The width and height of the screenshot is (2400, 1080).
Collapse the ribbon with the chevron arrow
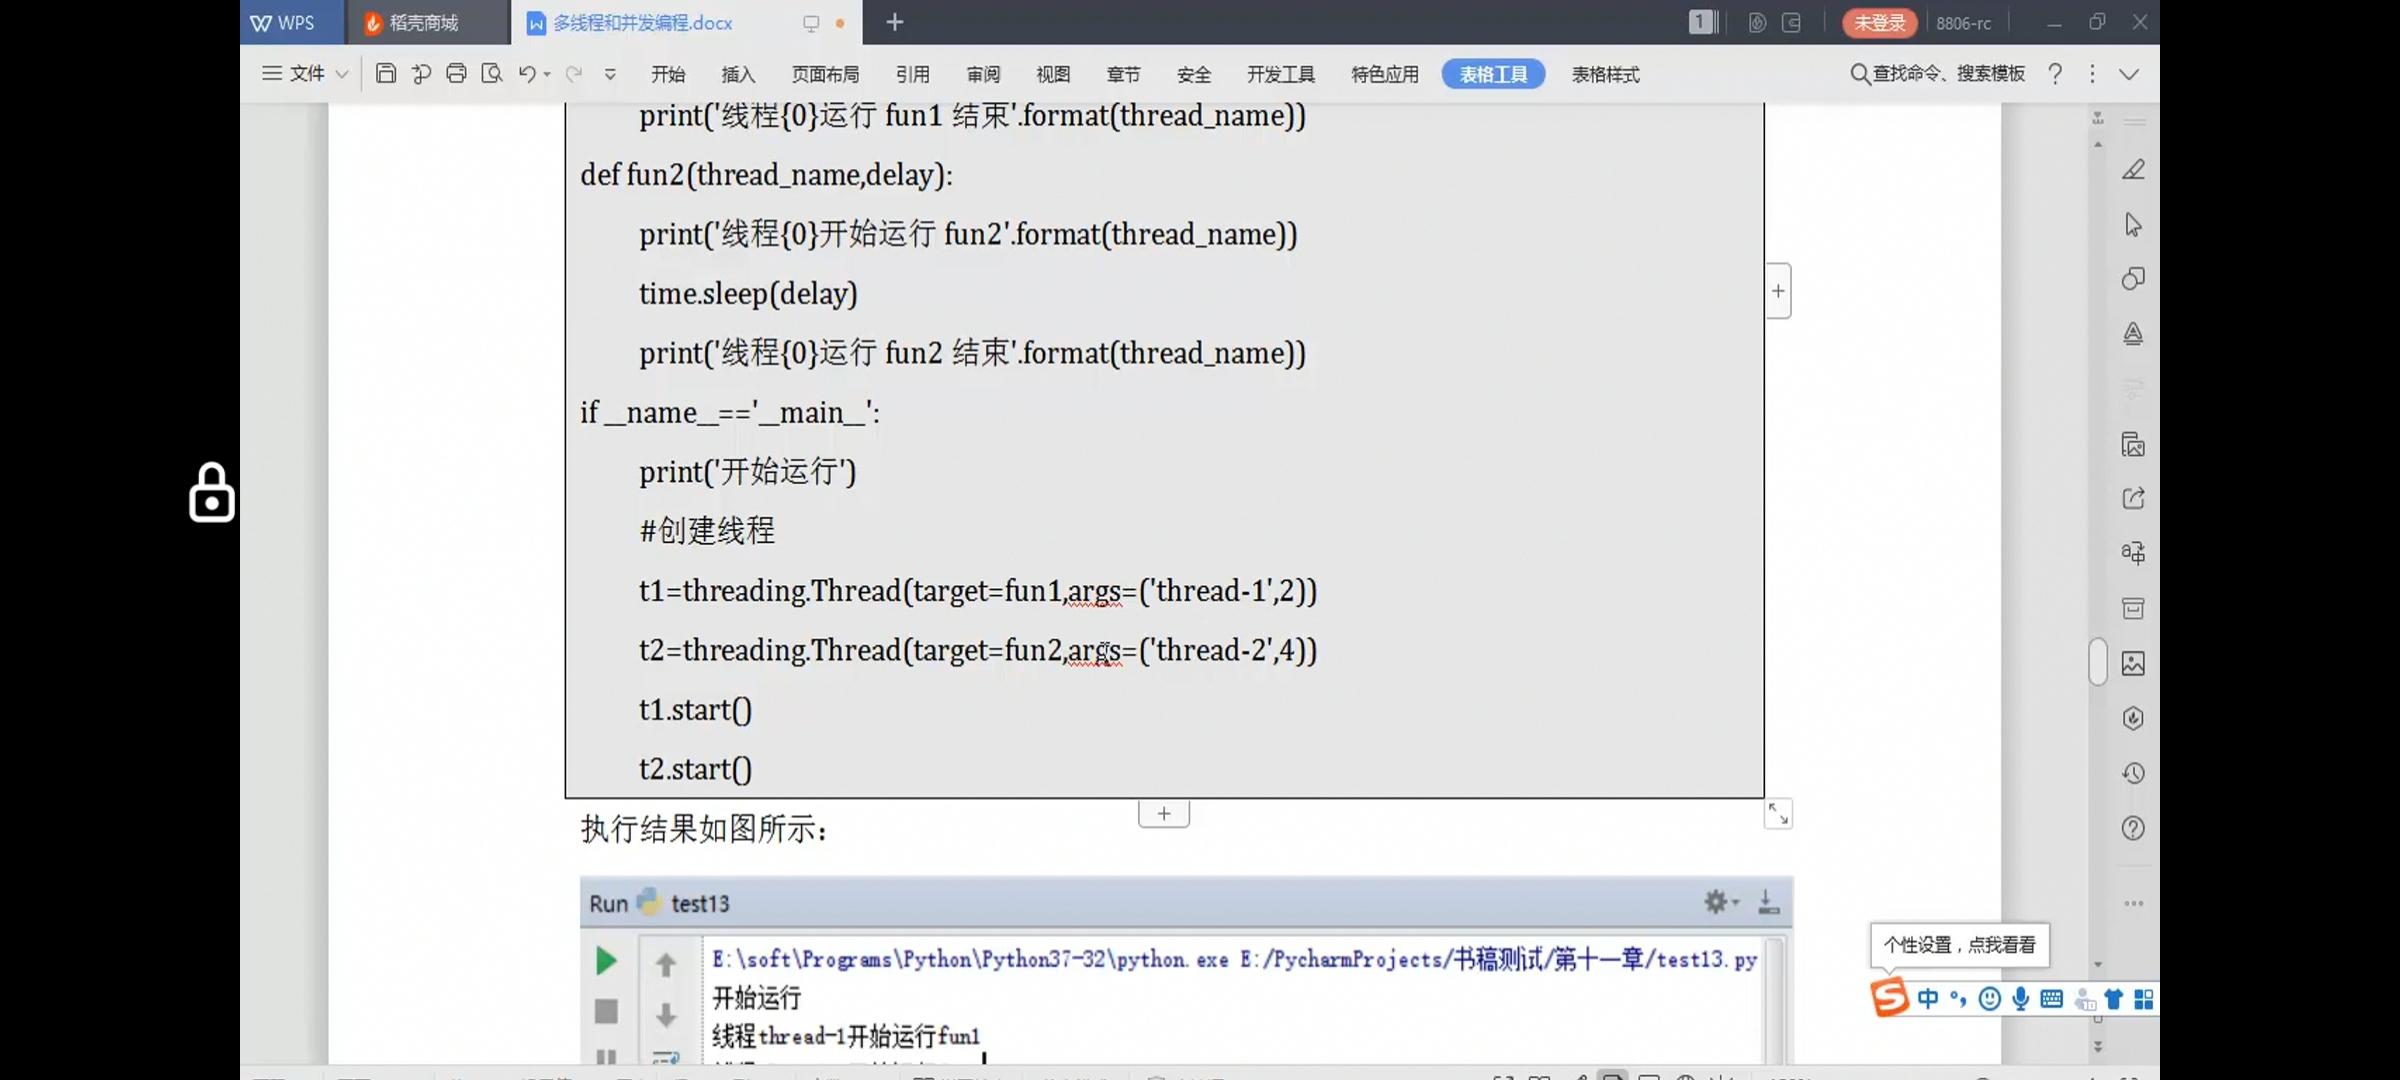[2129, 74]
